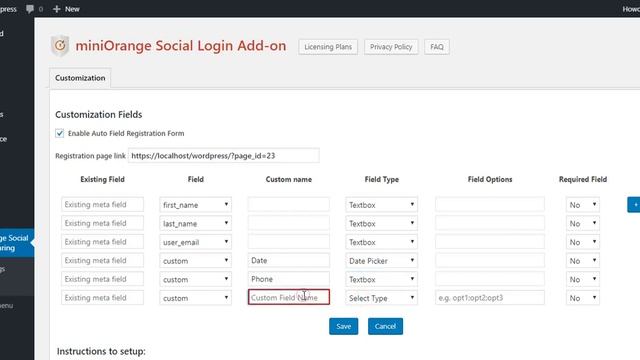Toggle Enable Auto Field Registration Form checkbox

(60, 133)
